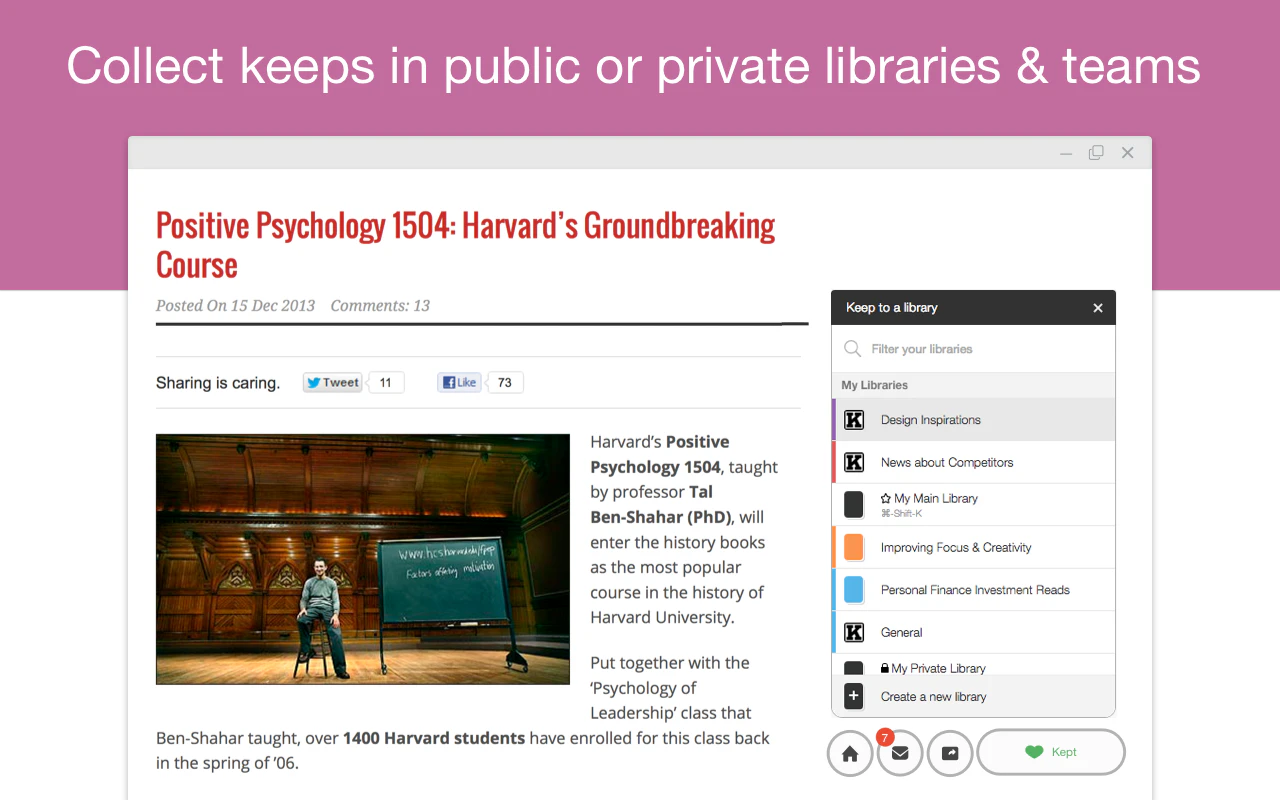Click Create a new library
1280x800 pixels.
click(973, 696)
